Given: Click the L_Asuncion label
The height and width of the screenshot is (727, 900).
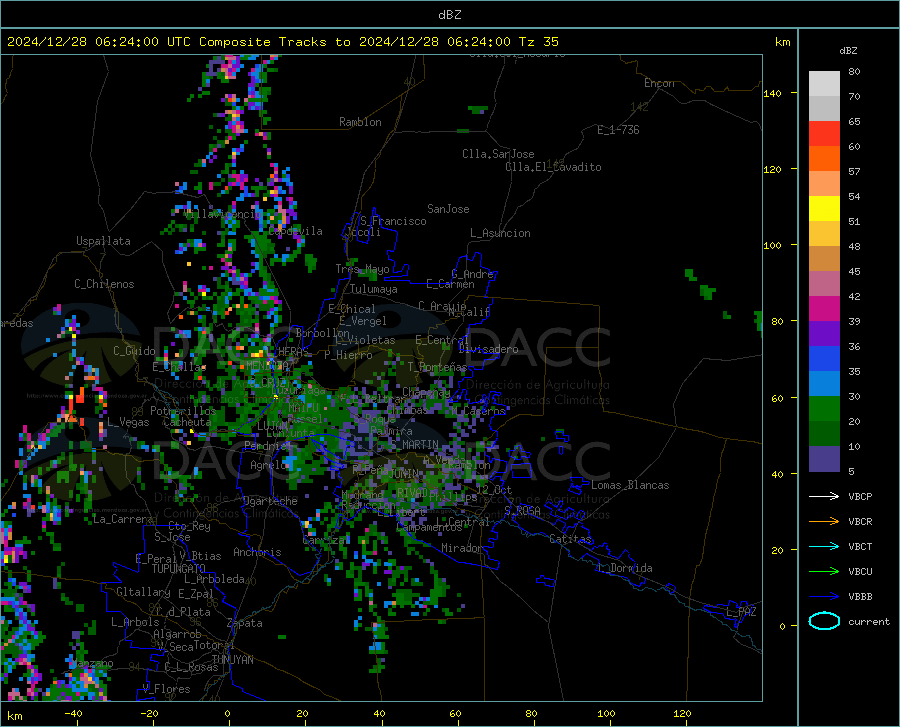Looking at the screenshot, I should coord(500,233).
